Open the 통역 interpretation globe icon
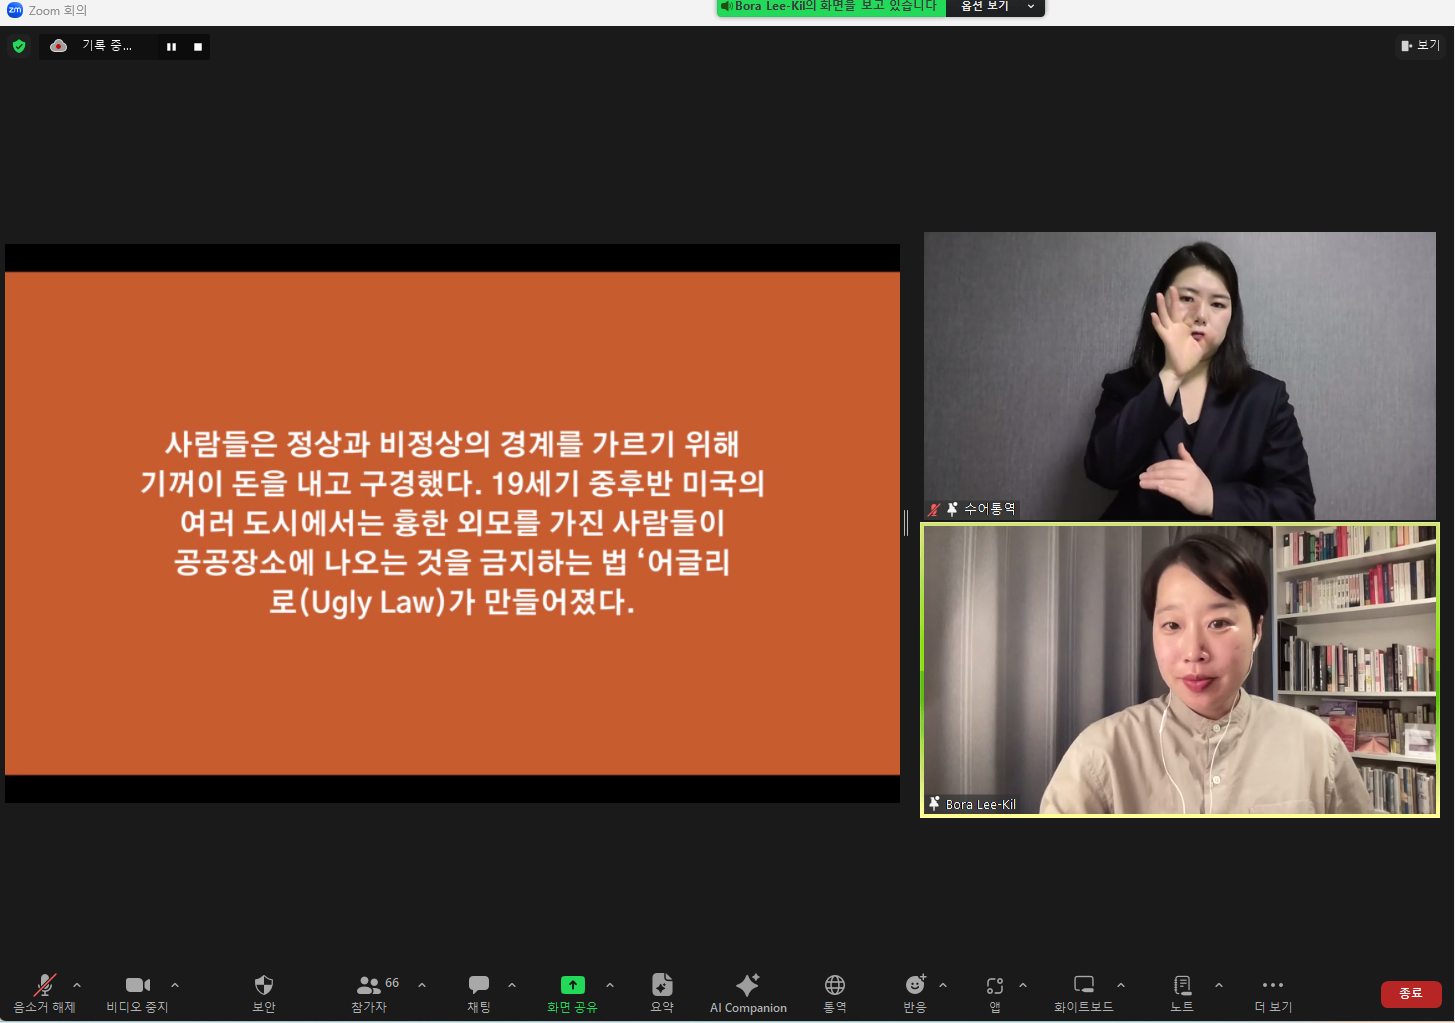This screenshot has height=1023, width=1455. click(835, 992)
